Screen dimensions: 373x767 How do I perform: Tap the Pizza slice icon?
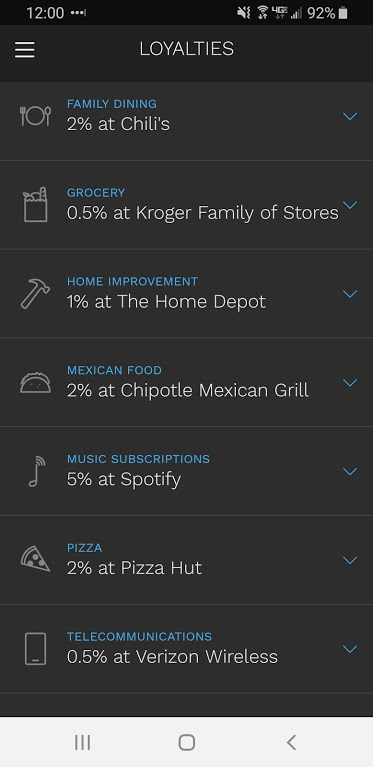coord(35,560)
